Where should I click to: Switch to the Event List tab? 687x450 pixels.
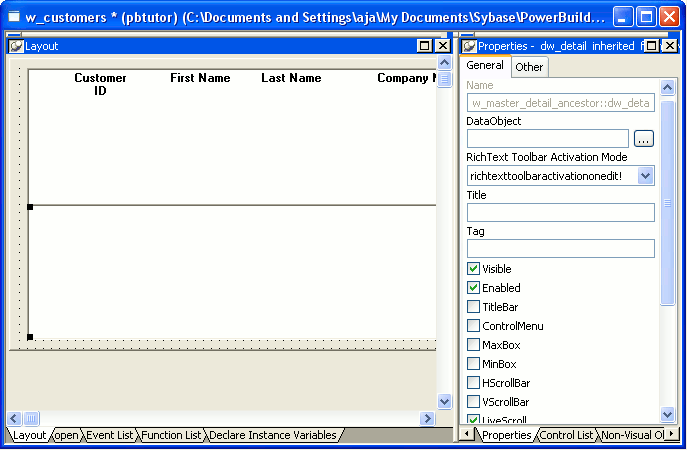(x=110, y=435)
